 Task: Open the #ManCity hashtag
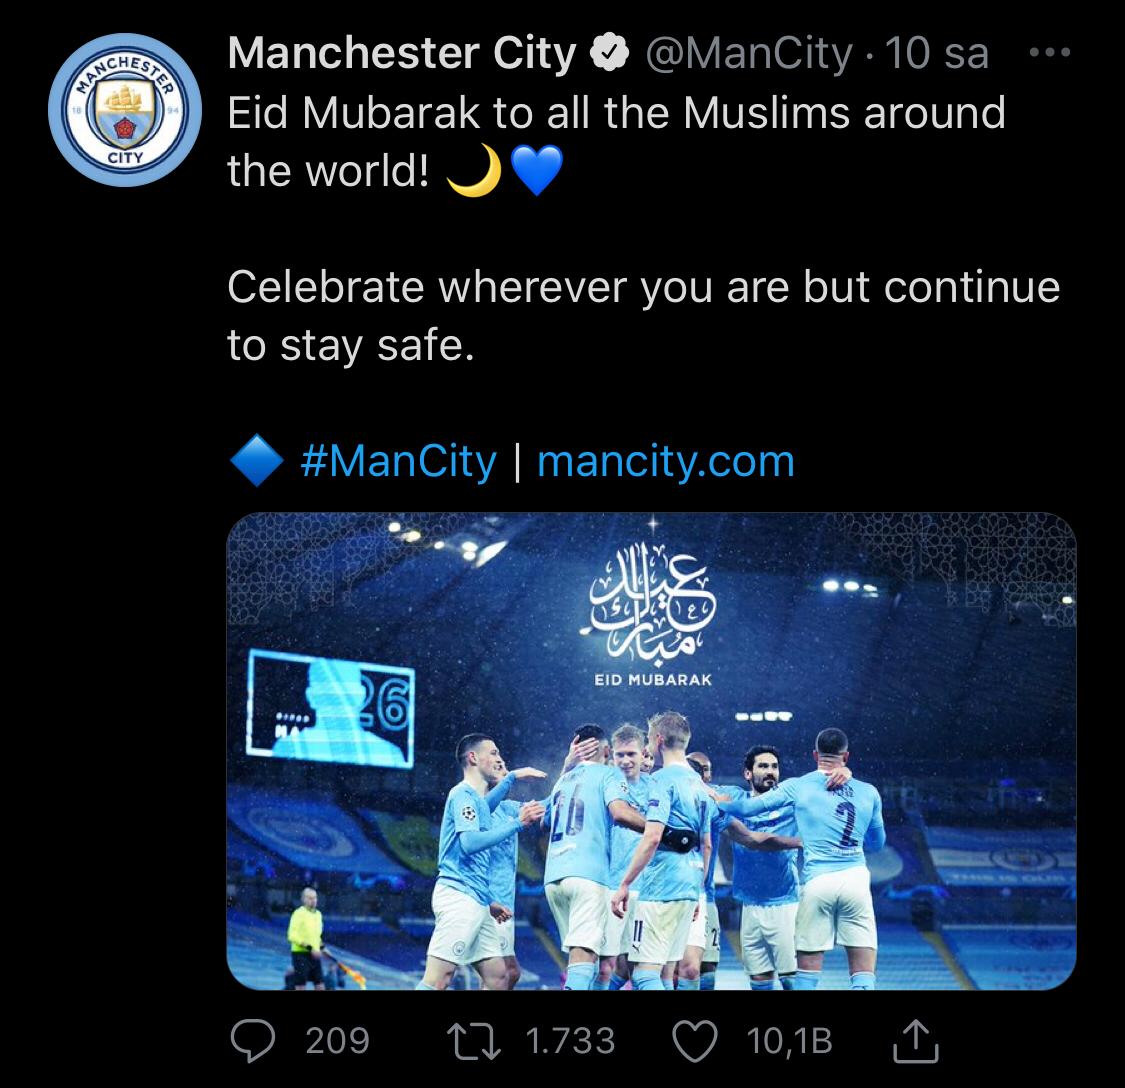tap(398, 462)
